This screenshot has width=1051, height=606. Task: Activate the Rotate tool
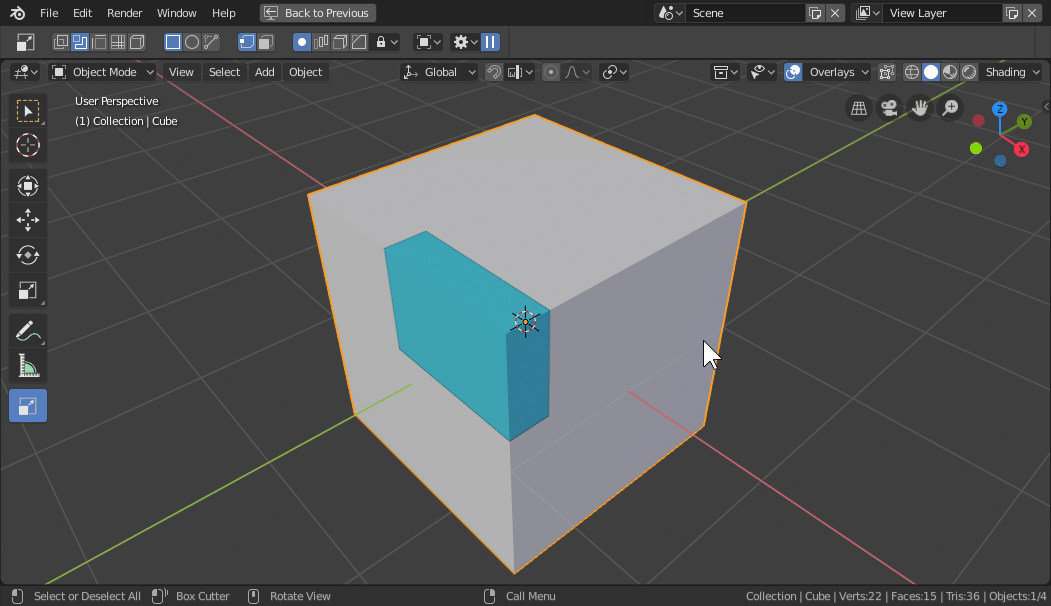click(28, 255)
